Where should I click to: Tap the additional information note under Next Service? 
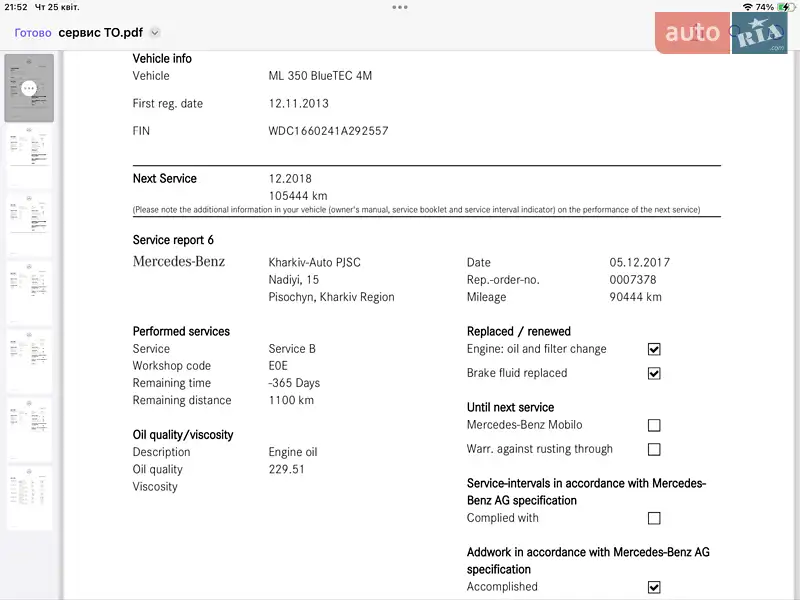[x=416, y=210]
